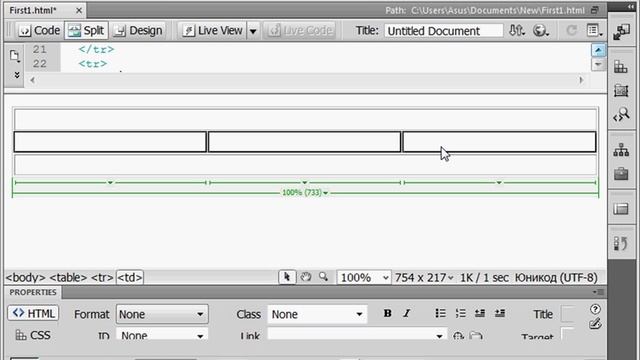Open the Properties panel options menu
The image size is (640, 360).
click(x=598, y=292)
